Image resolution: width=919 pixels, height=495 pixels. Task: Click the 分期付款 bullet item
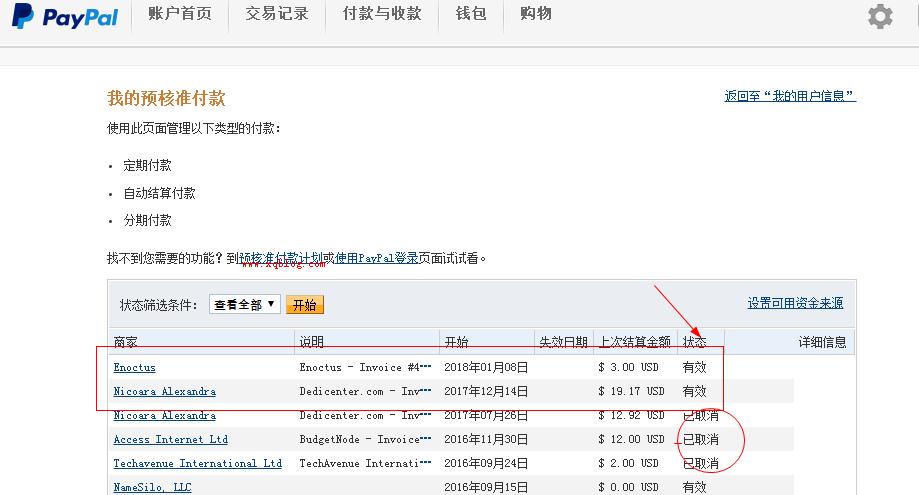pyautogui.click(x=147, y=220)
